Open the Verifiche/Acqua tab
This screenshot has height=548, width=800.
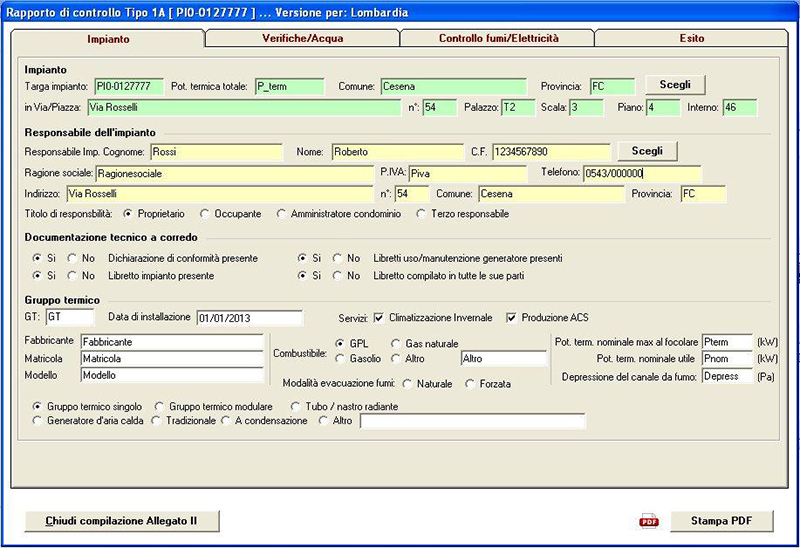301,38
